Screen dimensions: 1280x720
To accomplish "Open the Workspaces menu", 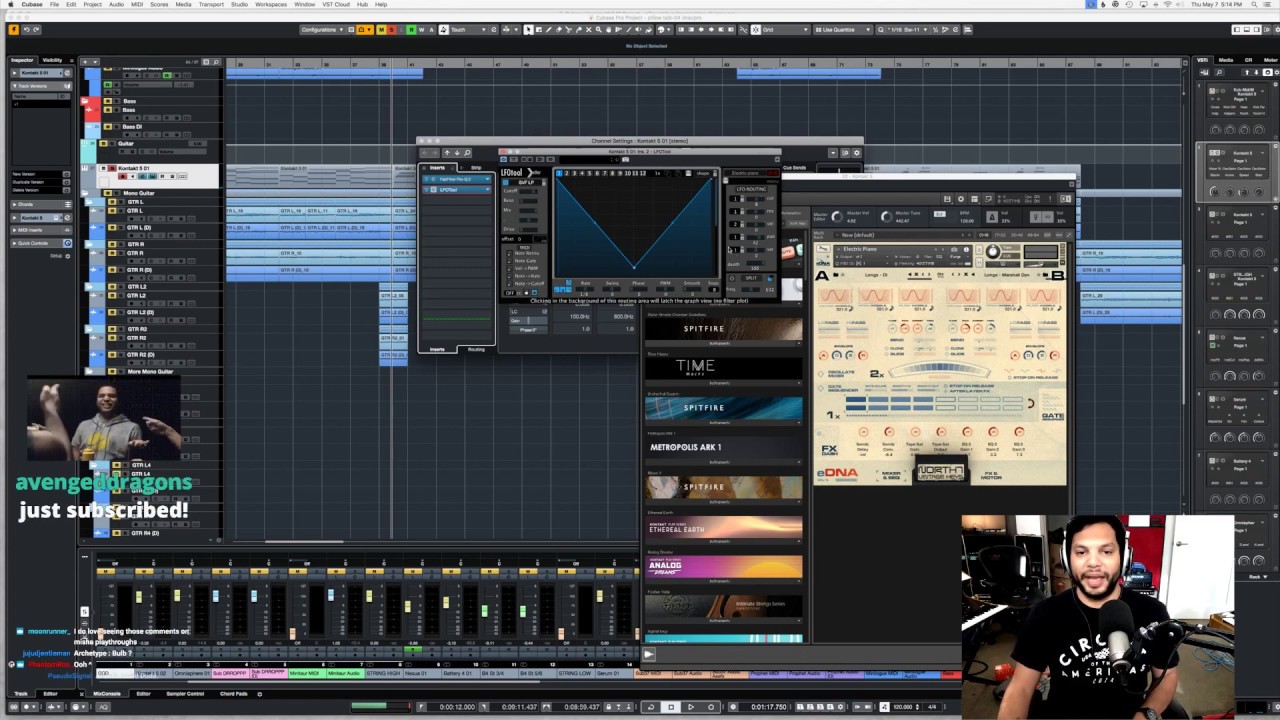I will [x=271, y=4].
